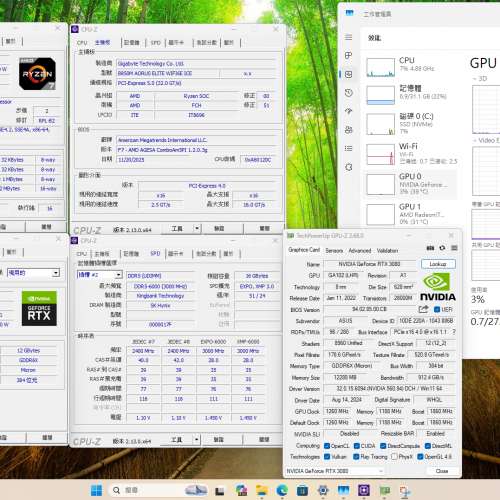Switch to Advanced tab in GPU-Z
The width and height of the screenshot is (500, 500).
tap(360, 251)
